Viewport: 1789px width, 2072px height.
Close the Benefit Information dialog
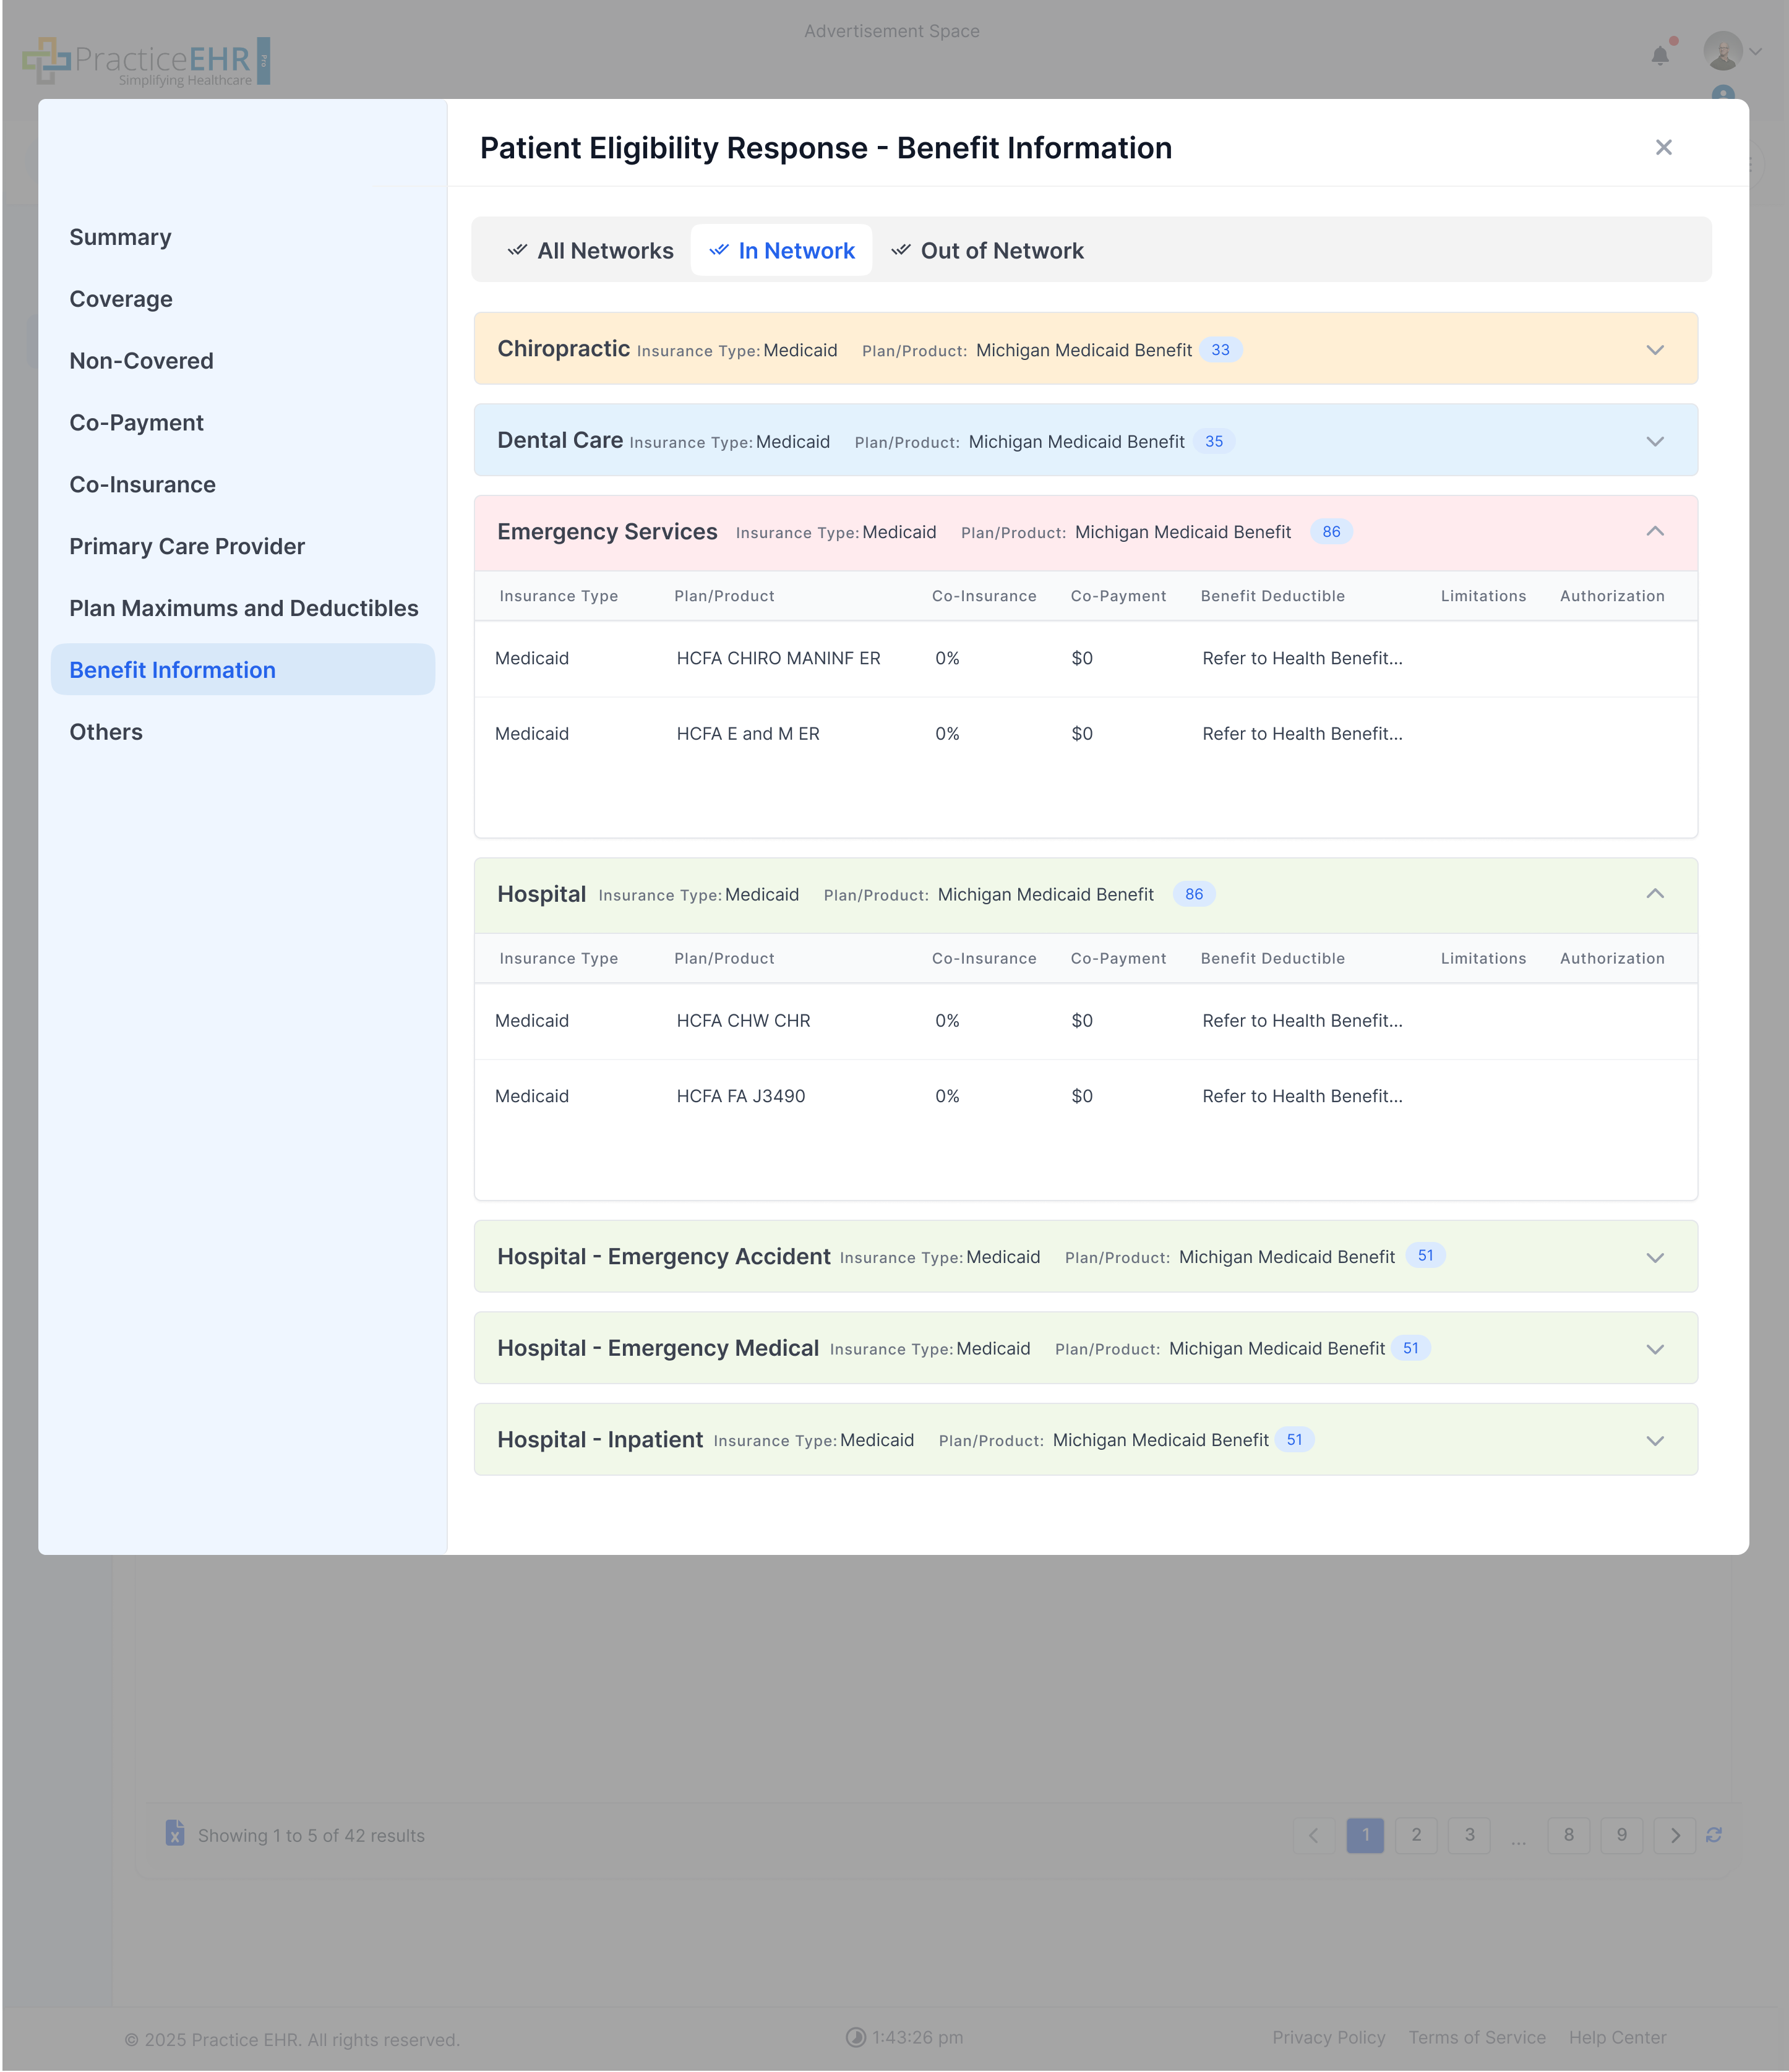point(1663,148)
